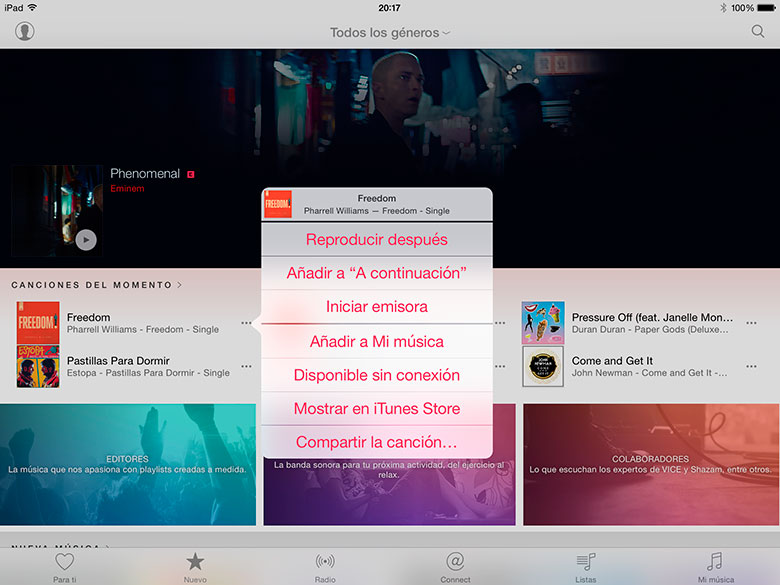Screen dimensions: 780x585
Task: Switch to the Nuevo tab
Action: tap(195, 568)
